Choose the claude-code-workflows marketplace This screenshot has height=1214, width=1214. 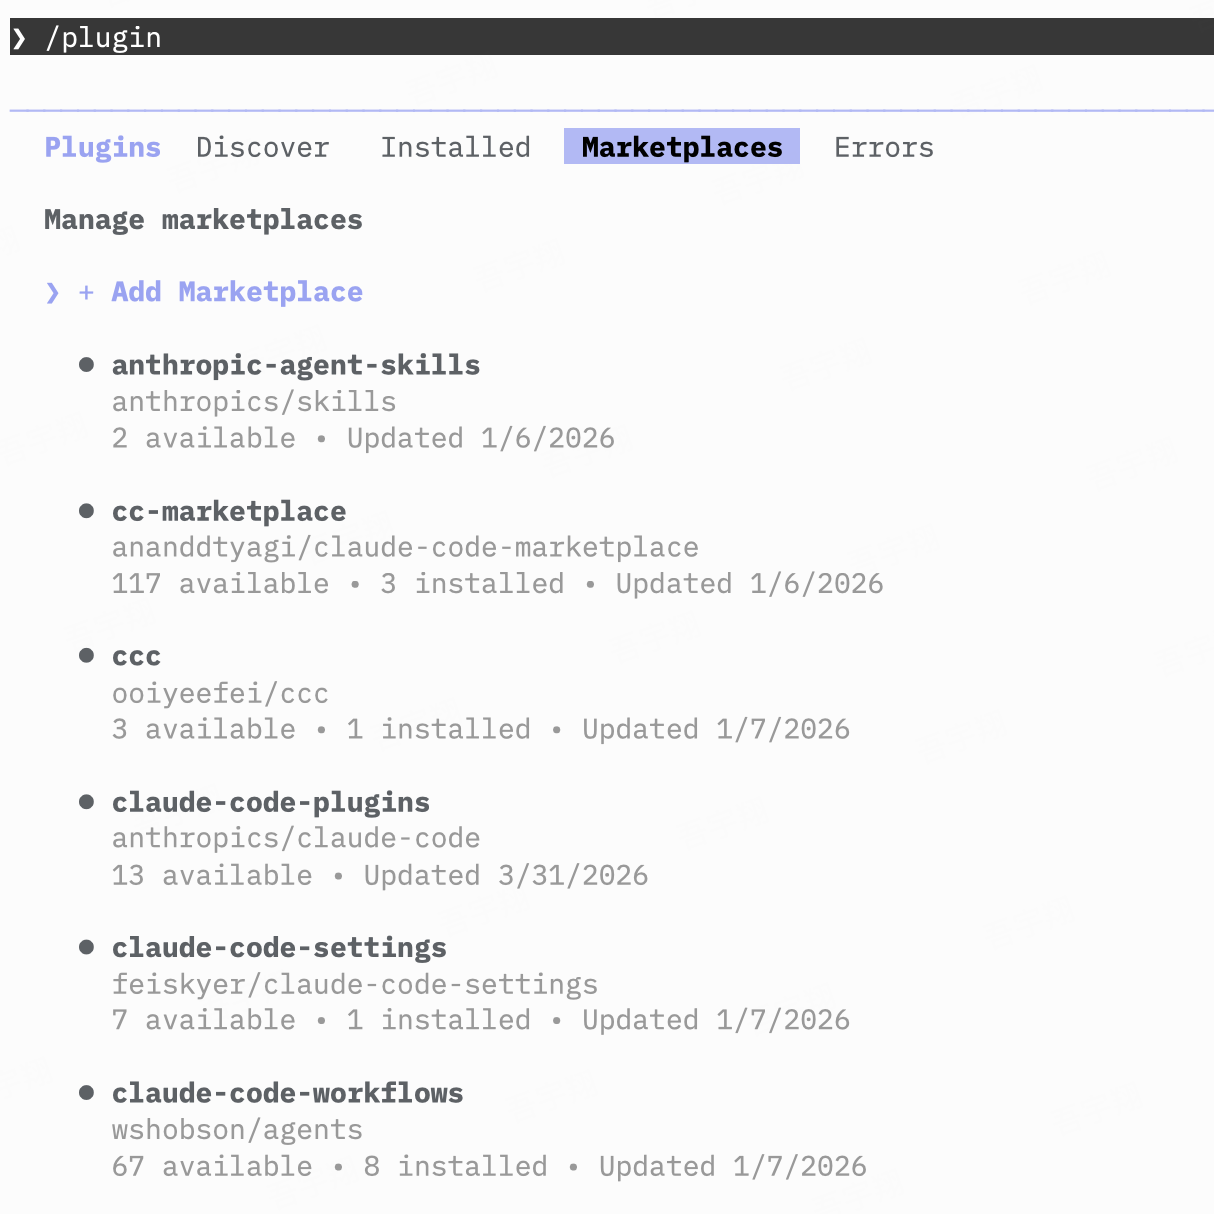click(287, 1093)
